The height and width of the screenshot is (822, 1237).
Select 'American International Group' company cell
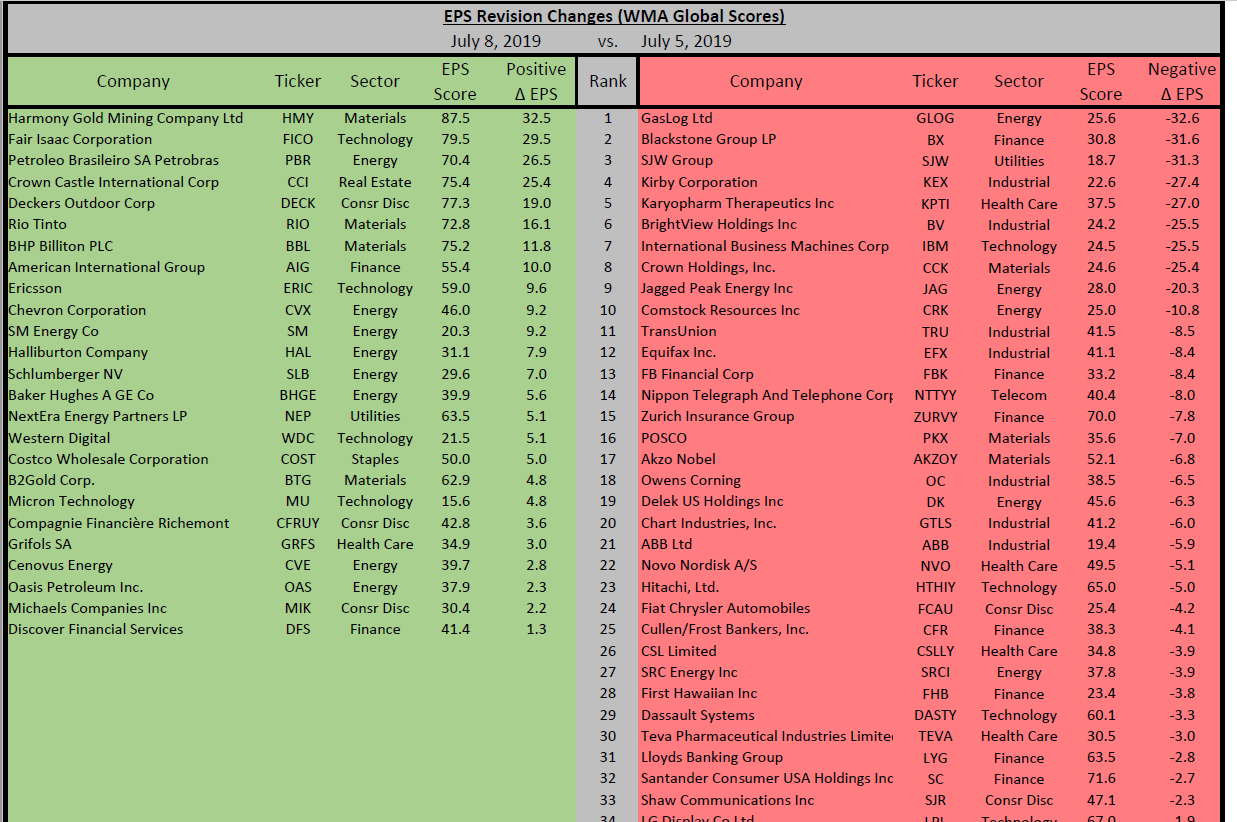coord(107,267)
